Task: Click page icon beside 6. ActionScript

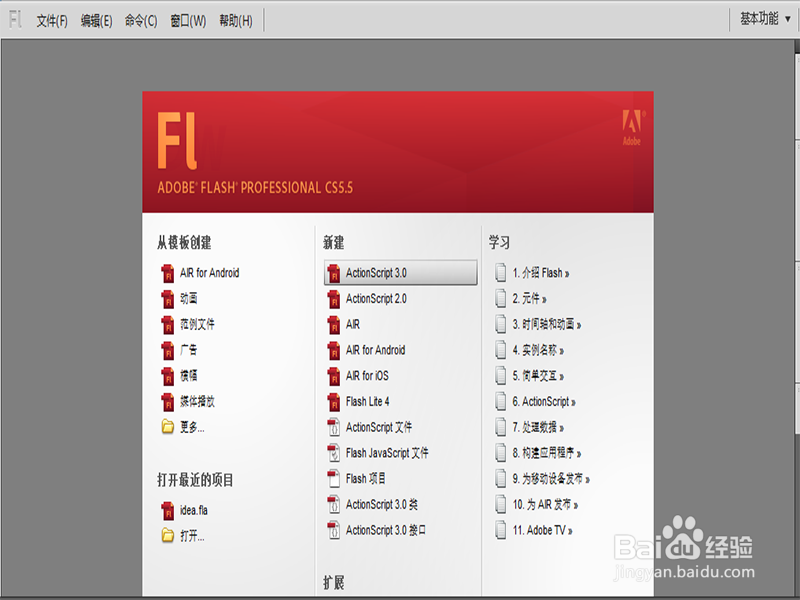Action: point(501,402)
